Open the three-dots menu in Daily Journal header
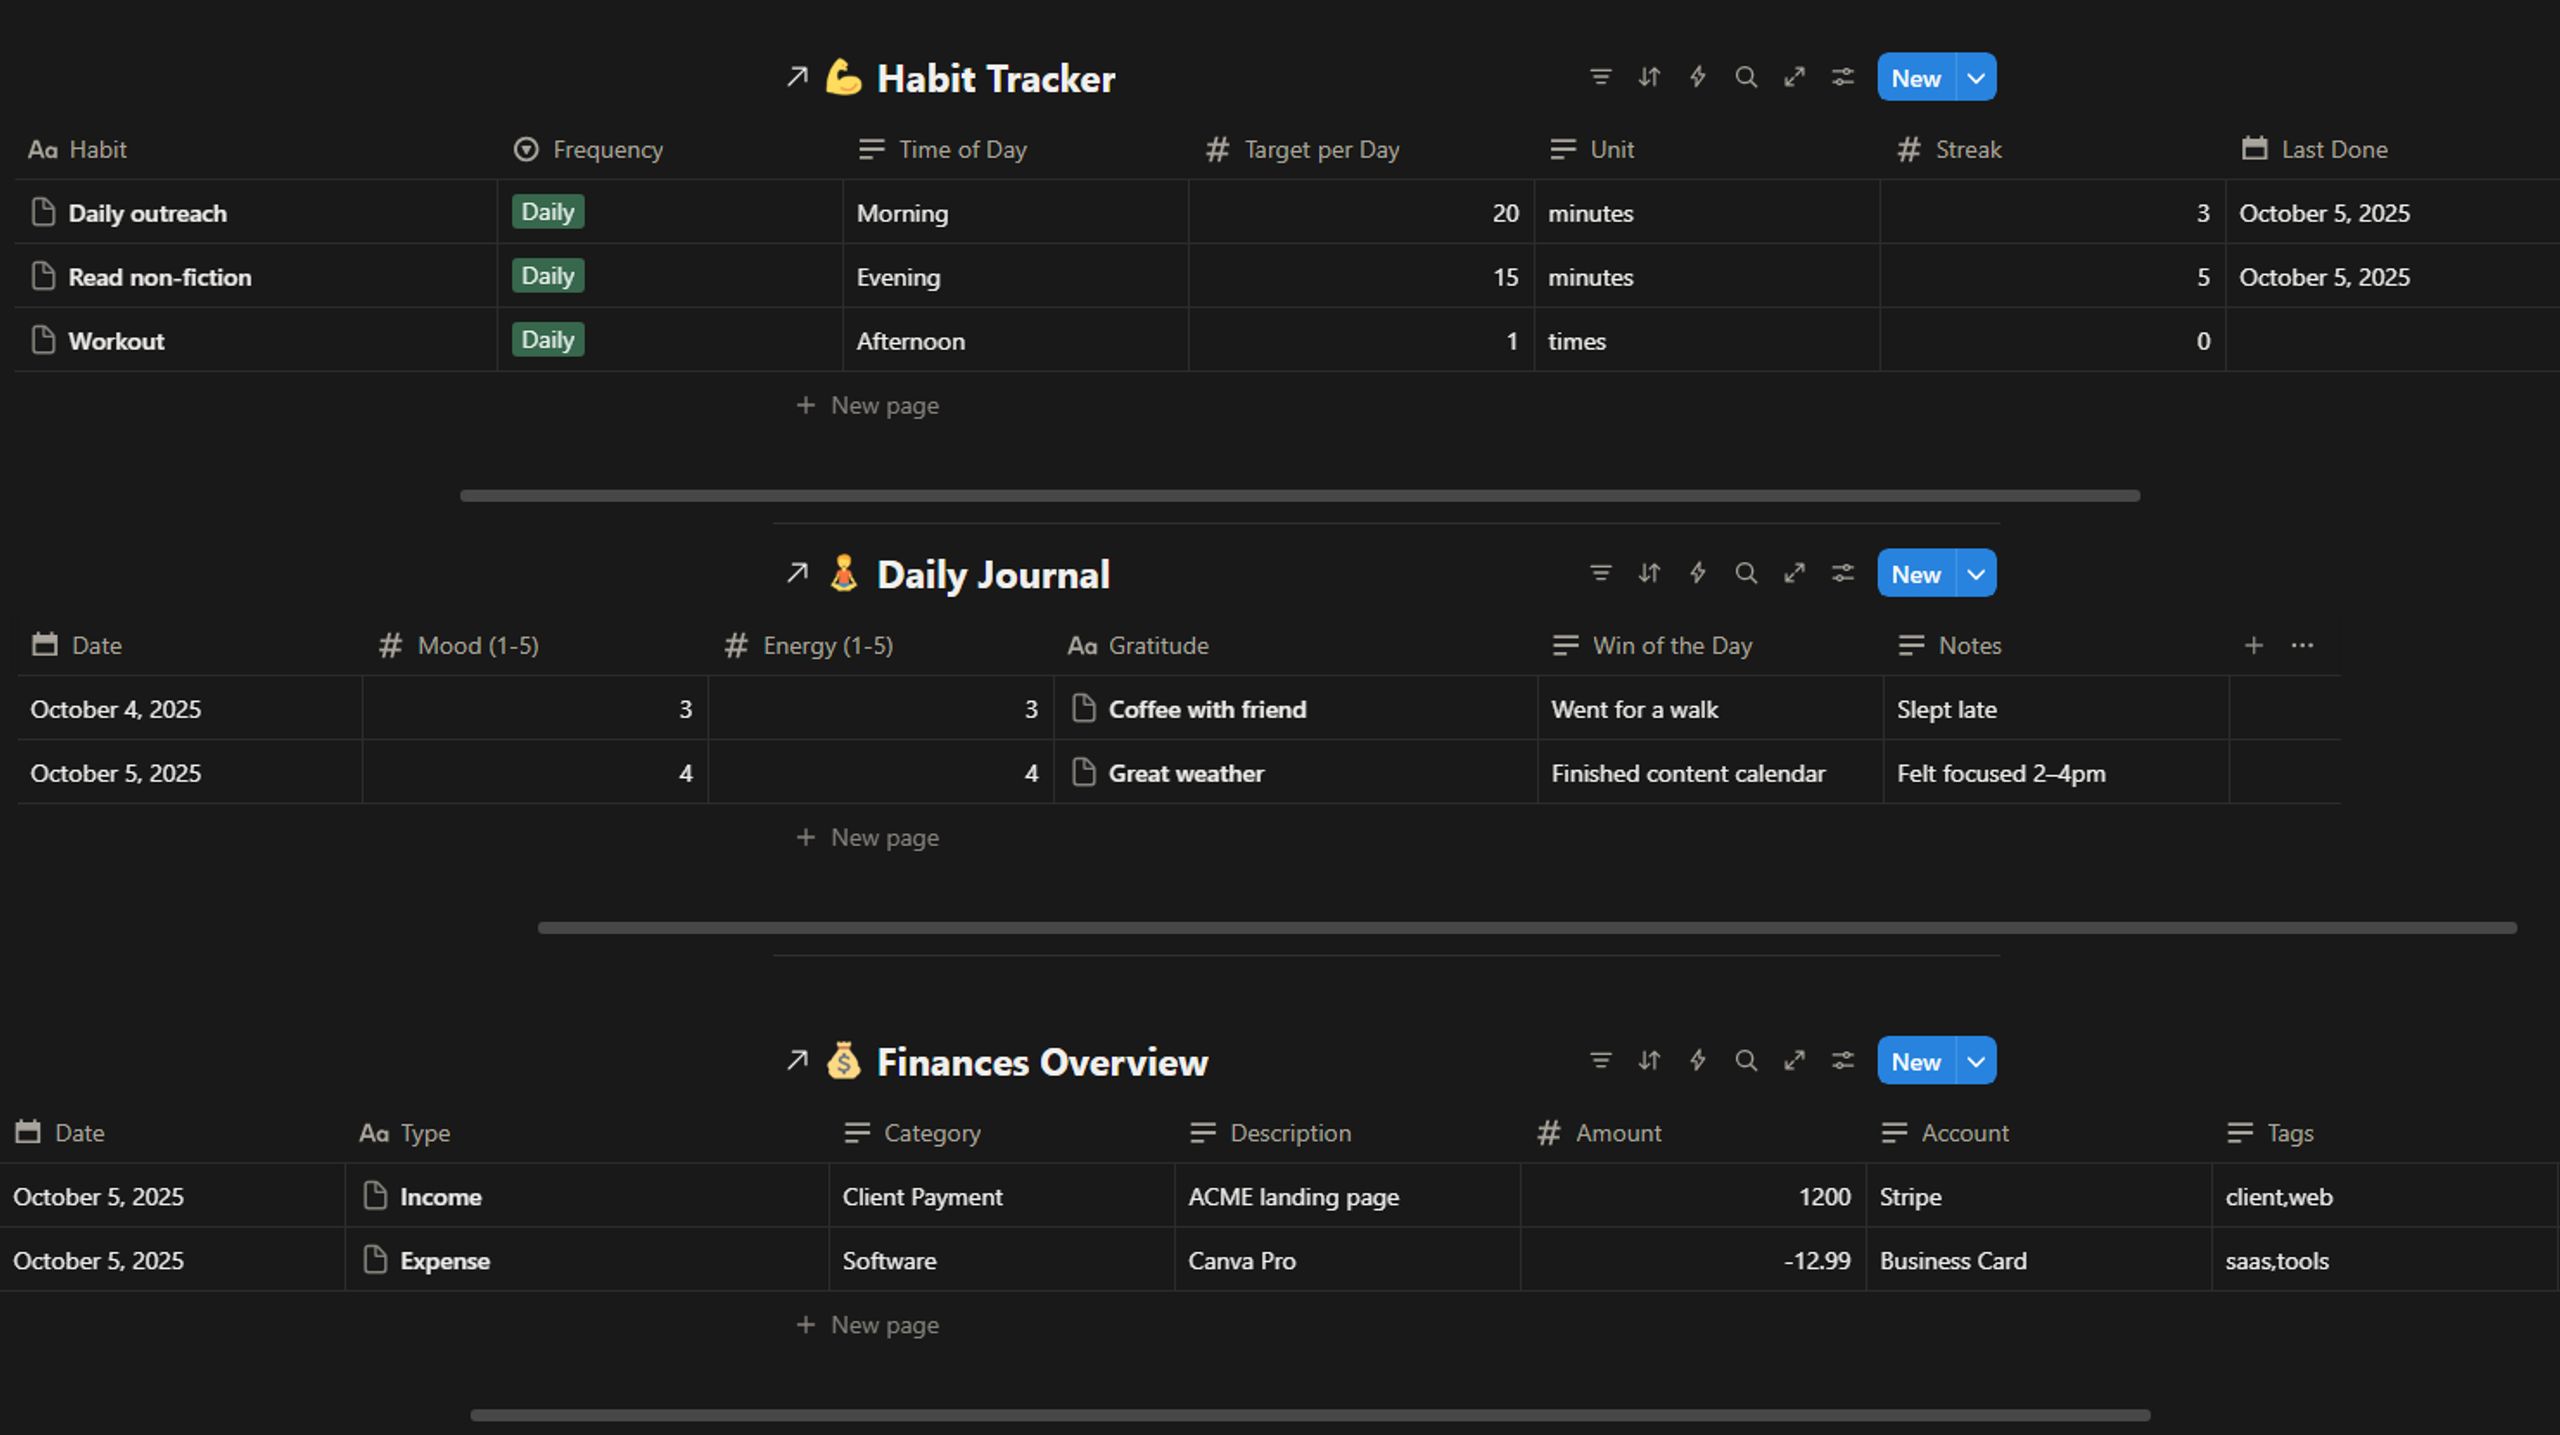 point(2302,645)
